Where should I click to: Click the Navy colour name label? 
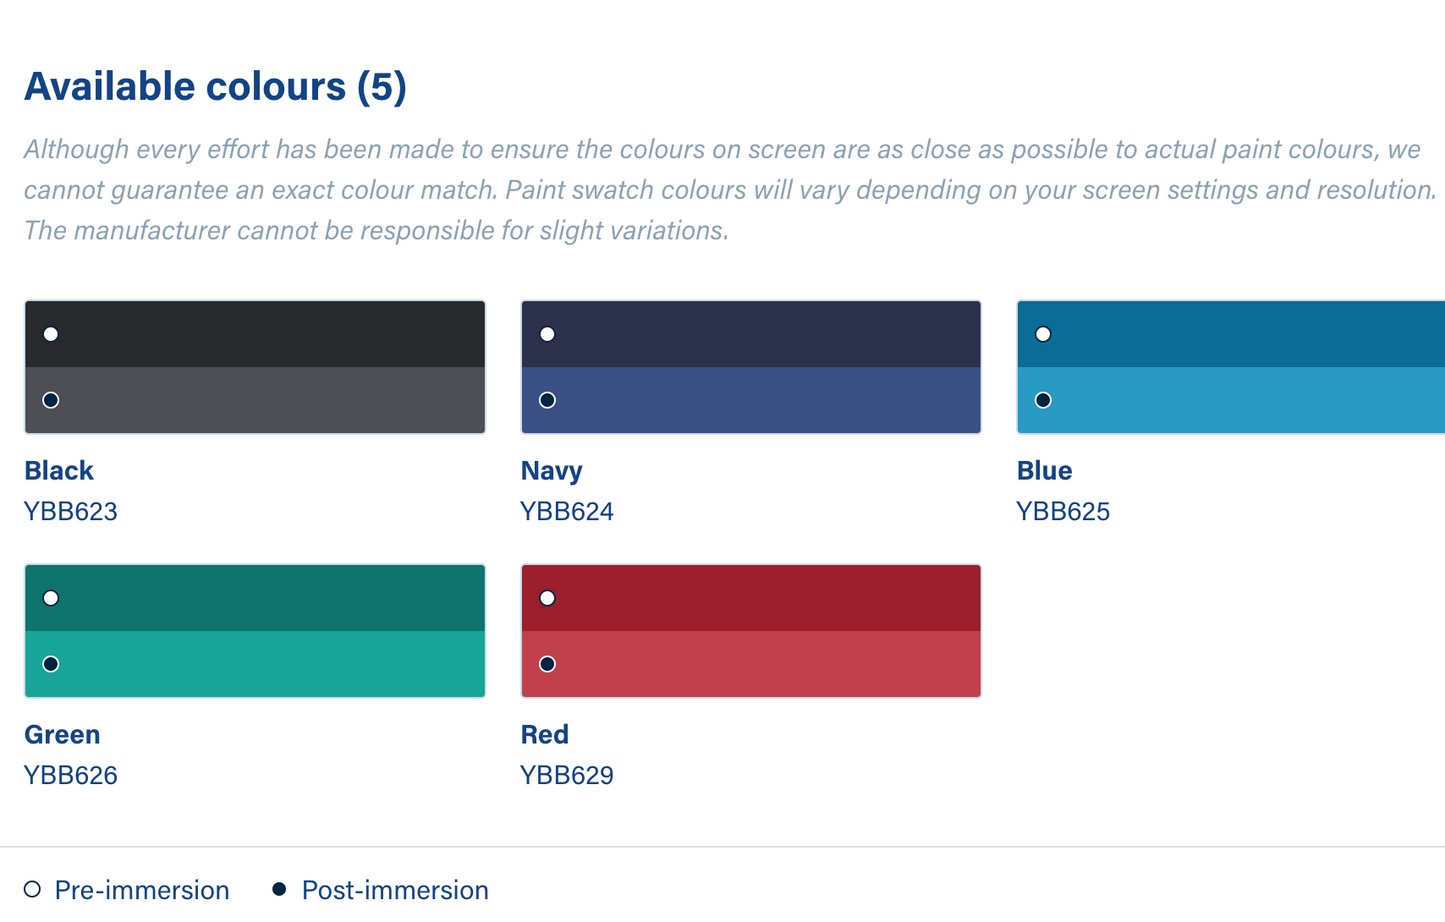tap(551, 470)
